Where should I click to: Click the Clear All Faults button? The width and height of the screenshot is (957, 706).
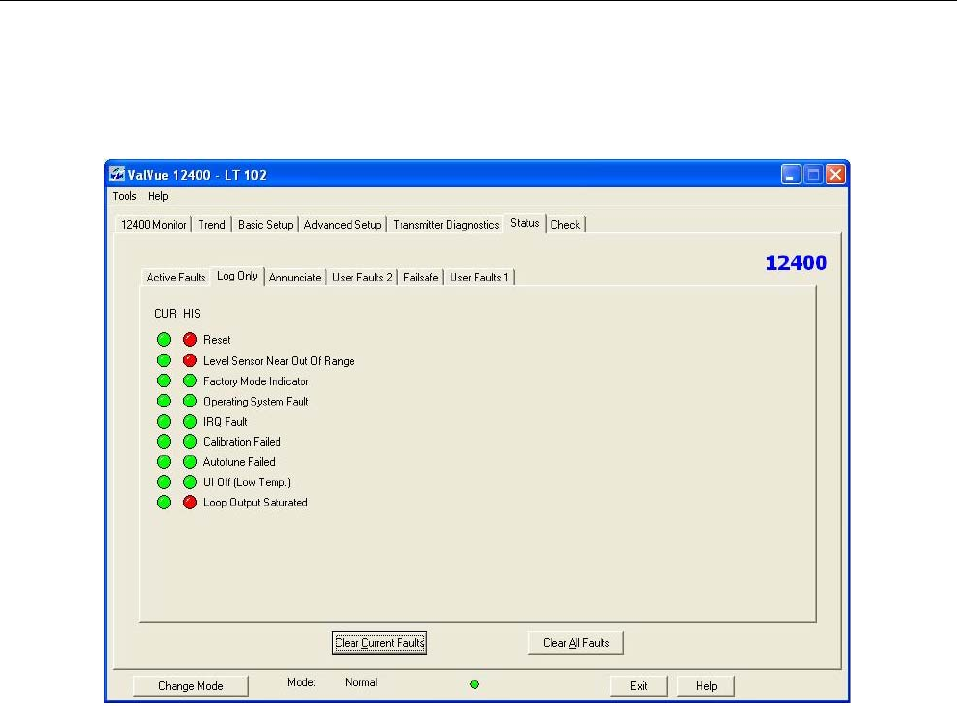tap(576, 643)
